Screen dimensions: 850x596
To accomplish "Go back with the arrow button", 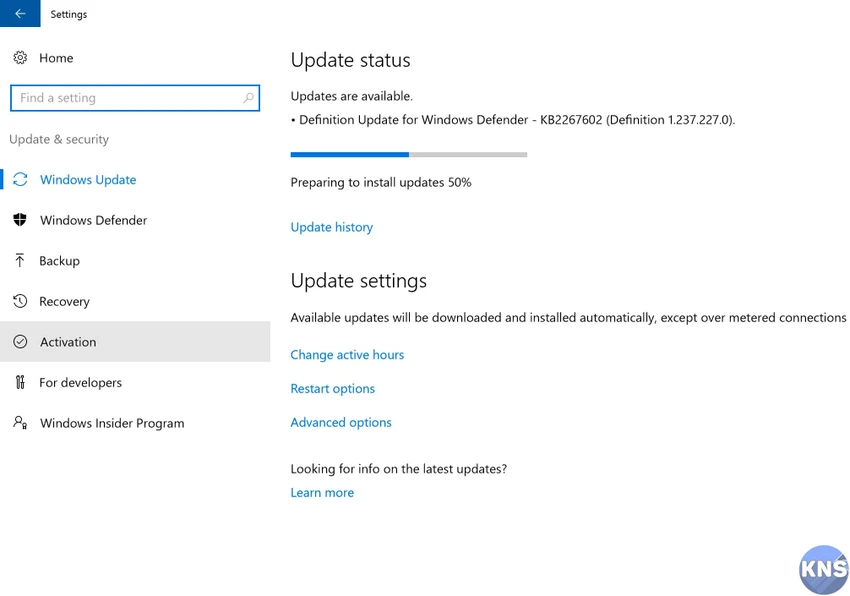I will pos(20,14).
